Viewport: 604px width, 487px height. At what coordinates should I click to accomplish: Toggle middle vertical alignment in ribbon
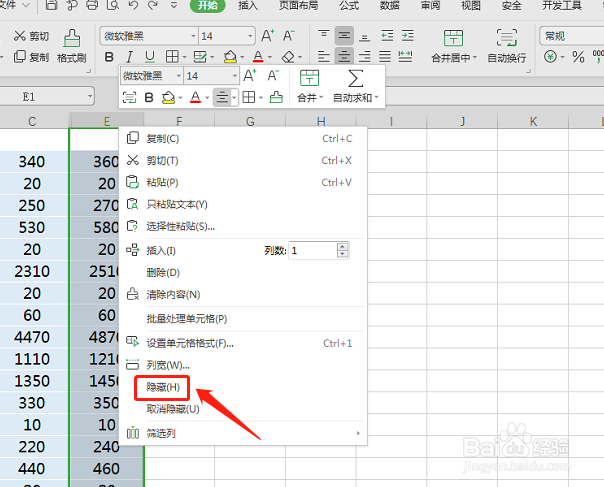pos(344,35)
